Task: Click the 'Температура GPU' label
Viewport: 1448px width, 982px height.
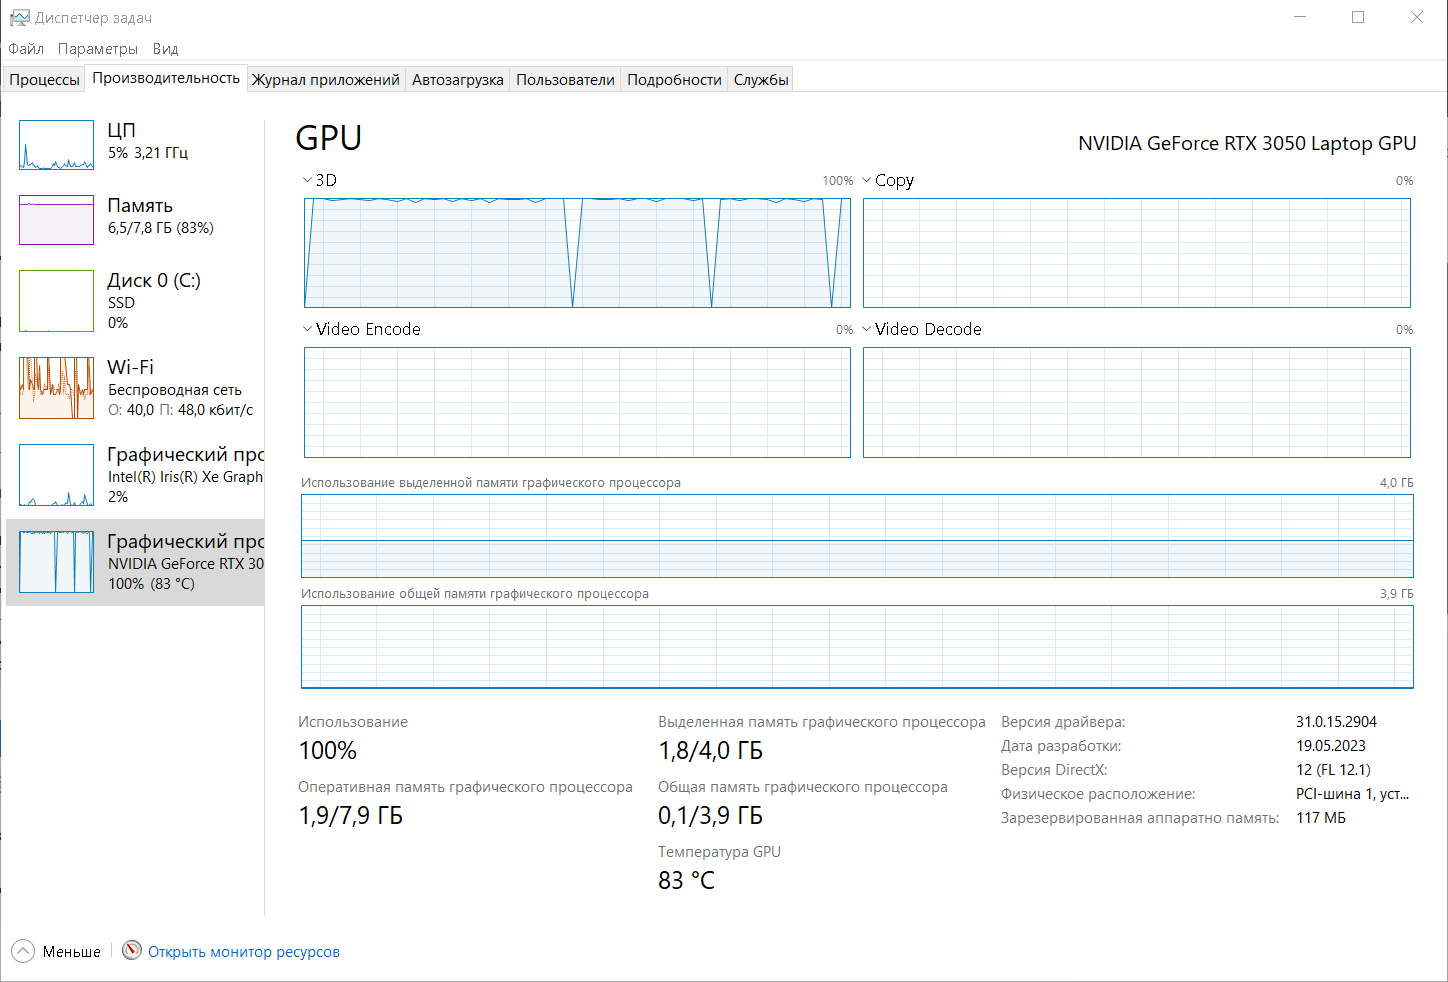Action: pos(719,852)
